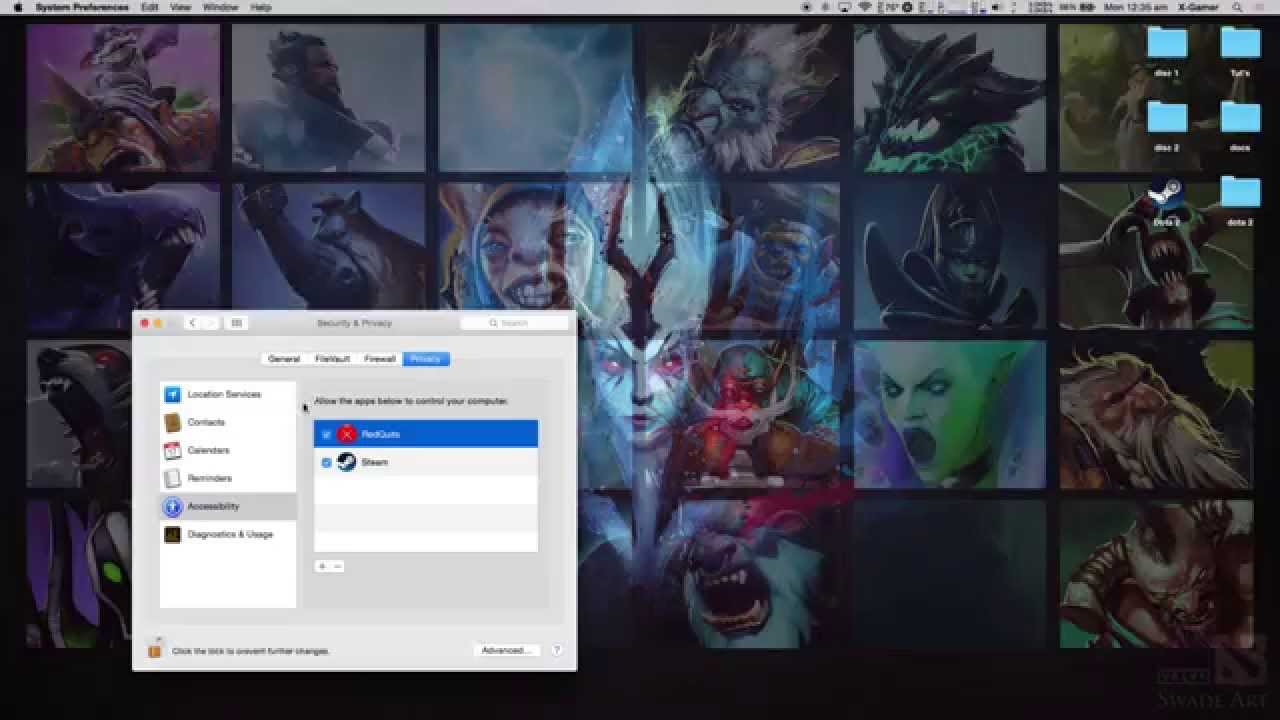Select Location Services in the privacy list
This screenshot has width=1280, height=720.
coord(228,394)
